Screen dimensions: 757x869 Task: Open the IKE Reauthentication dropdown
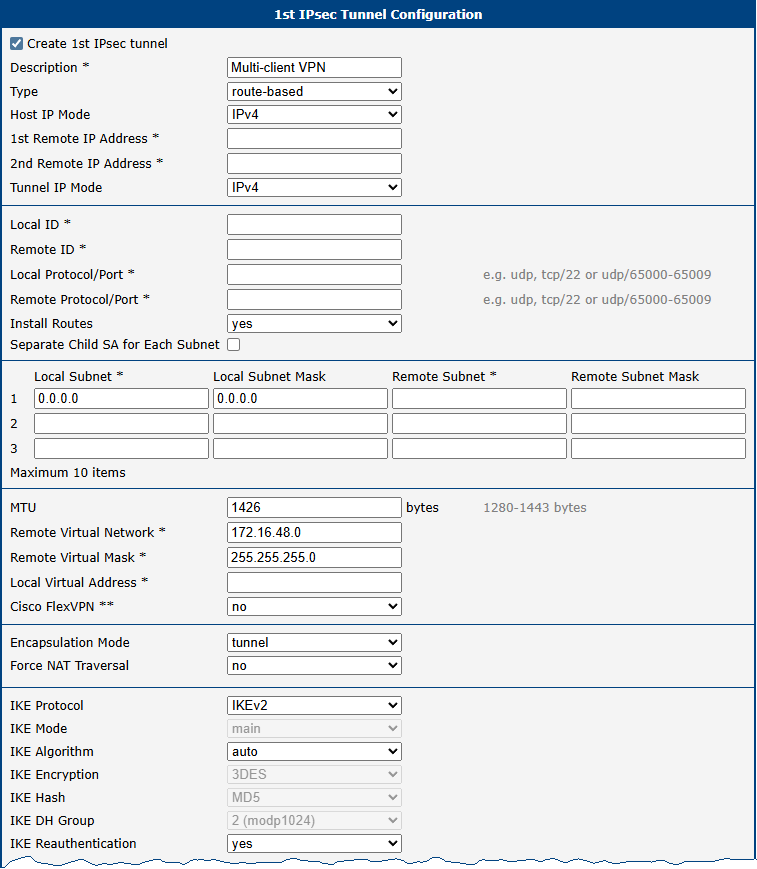[314, 844]
